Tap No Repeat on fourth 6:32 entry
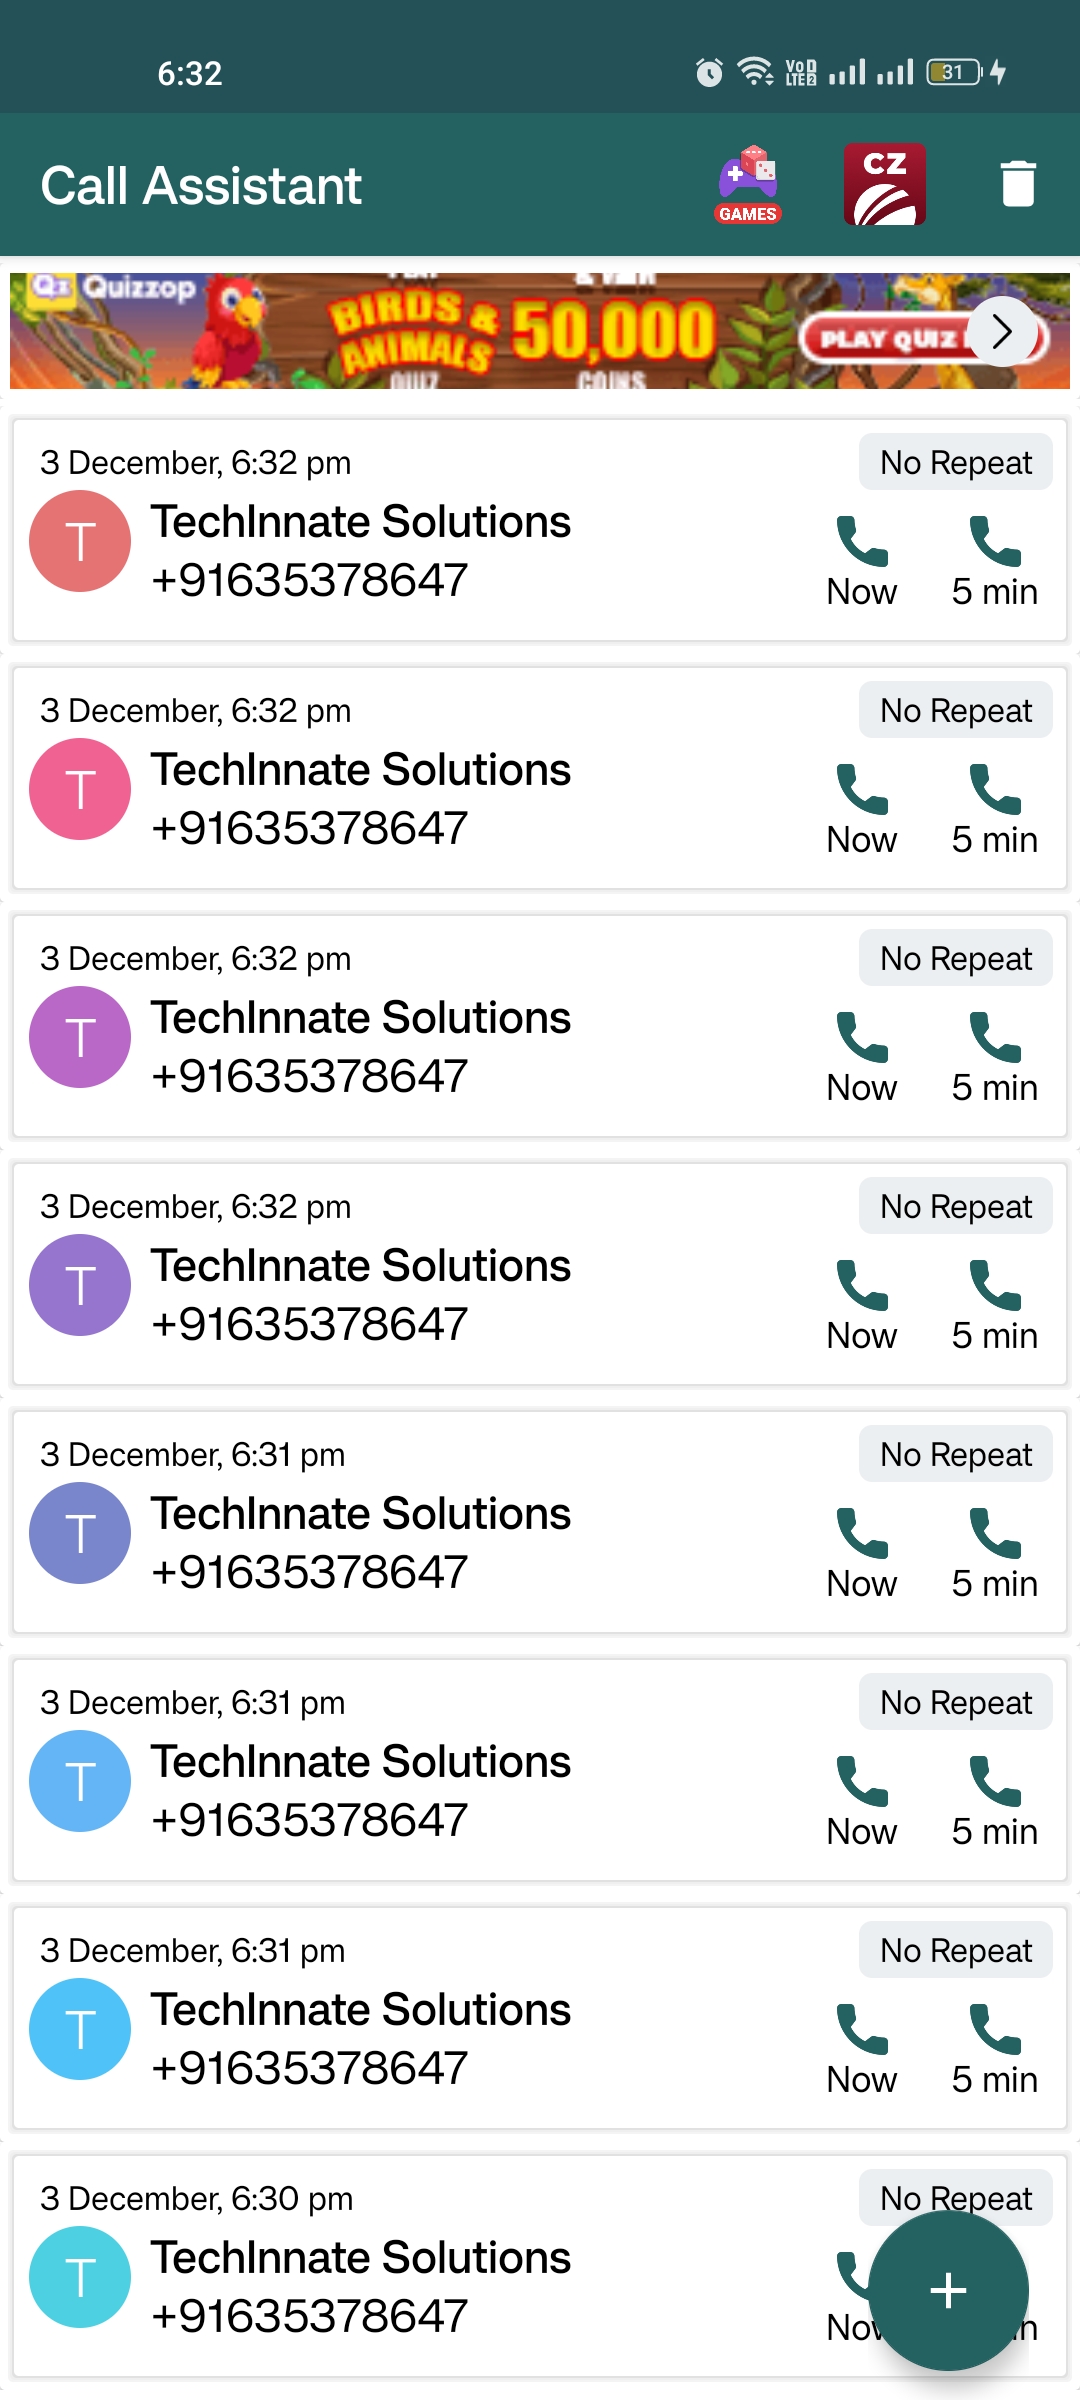This screenshot has height=2400, width=1080. pyautogui.click(x=955, y=1207)
